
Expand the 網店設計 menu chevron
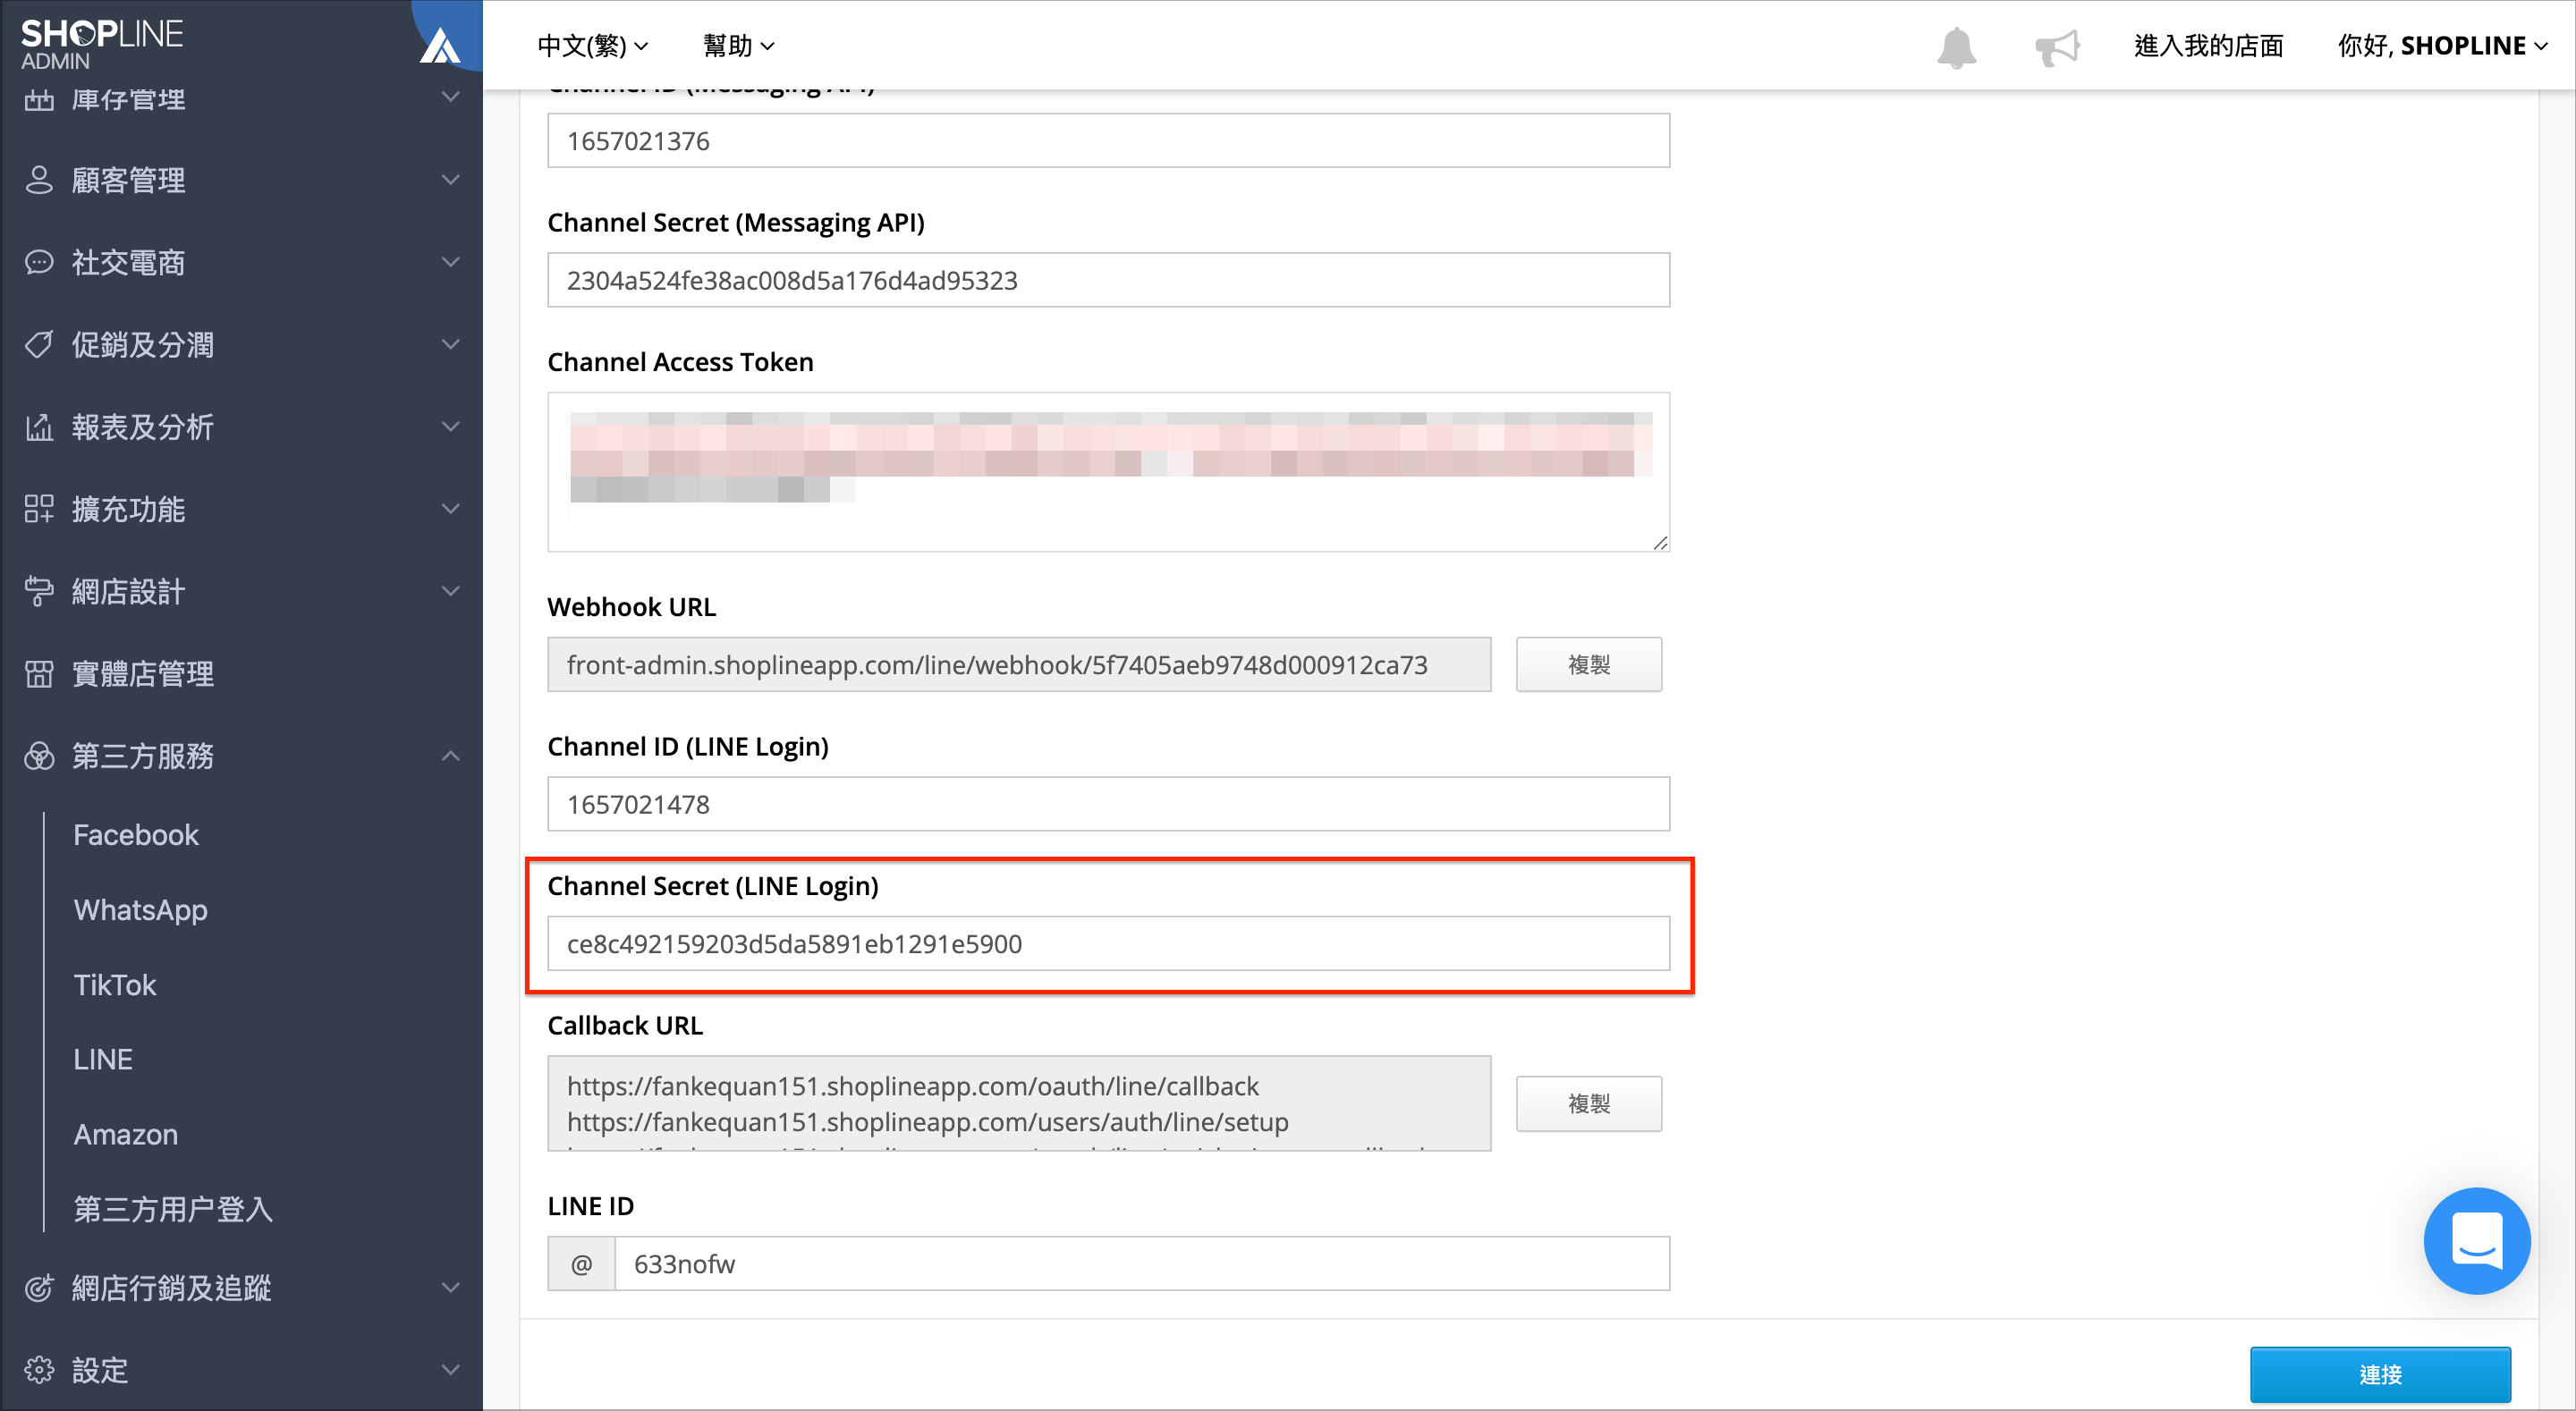pos(451,591)
